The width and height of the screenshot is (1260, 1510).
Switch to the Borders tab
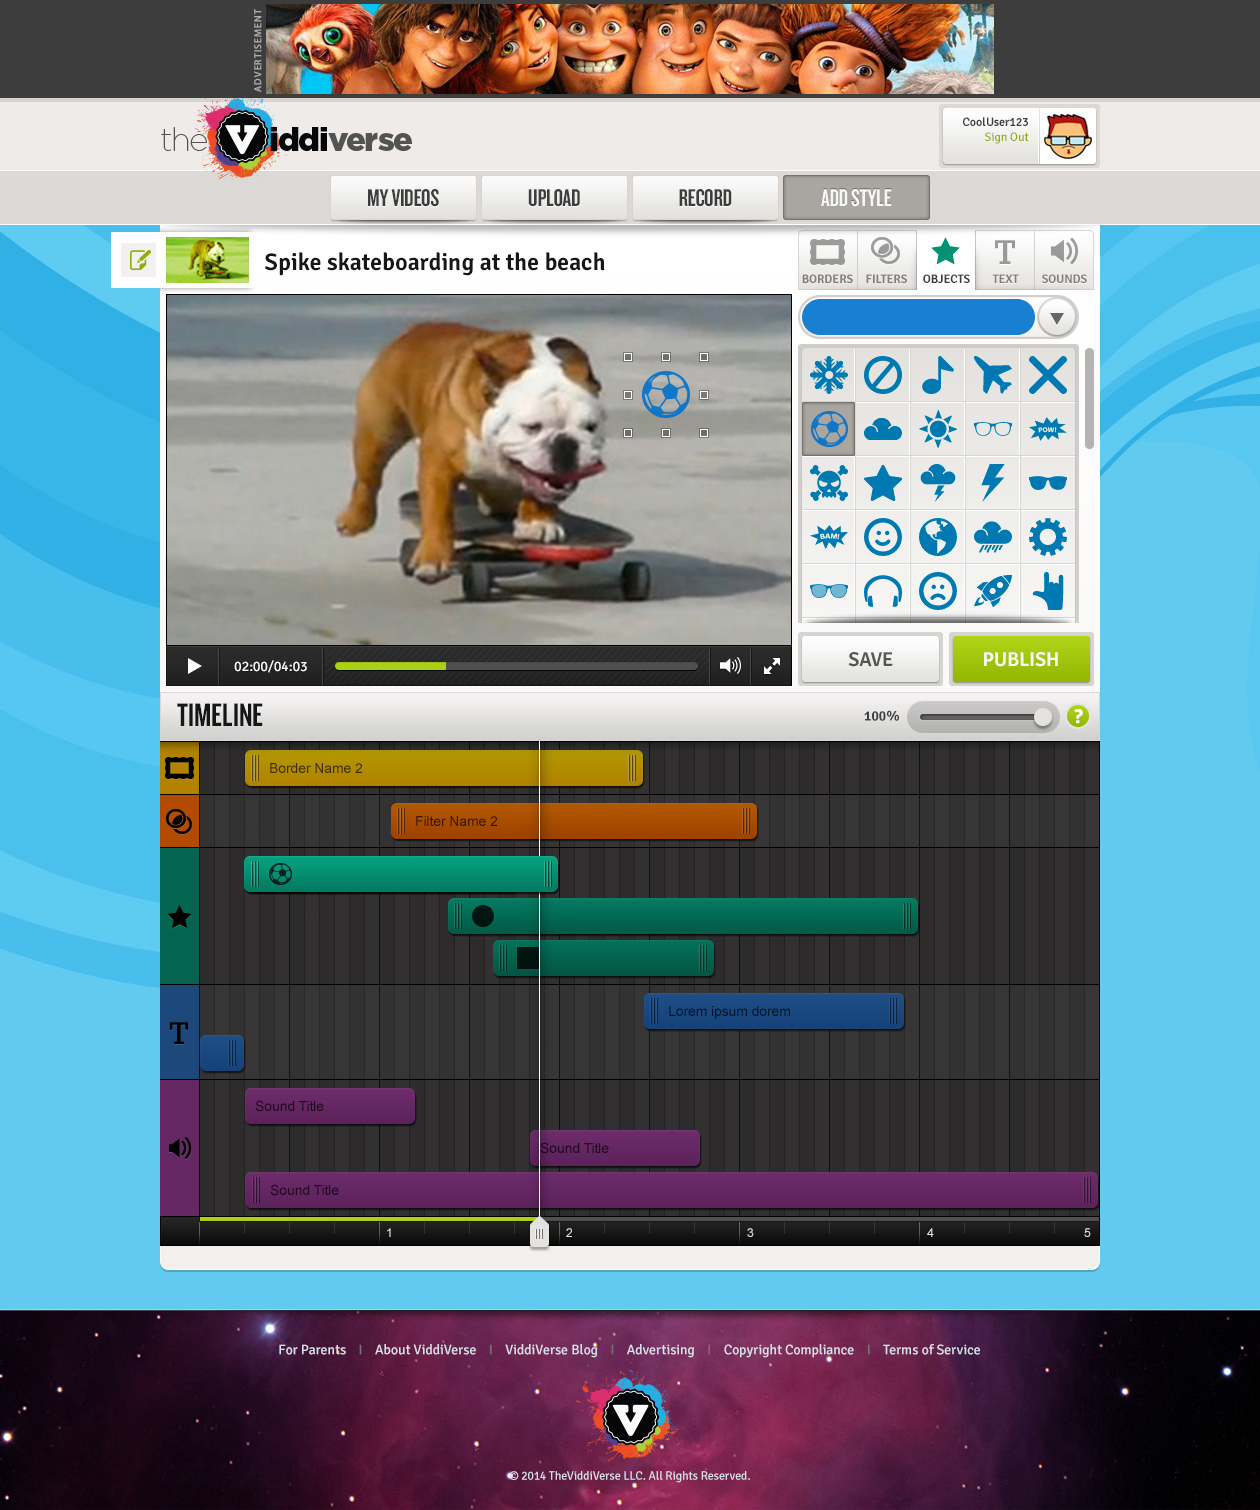click(x=828, y=261)
